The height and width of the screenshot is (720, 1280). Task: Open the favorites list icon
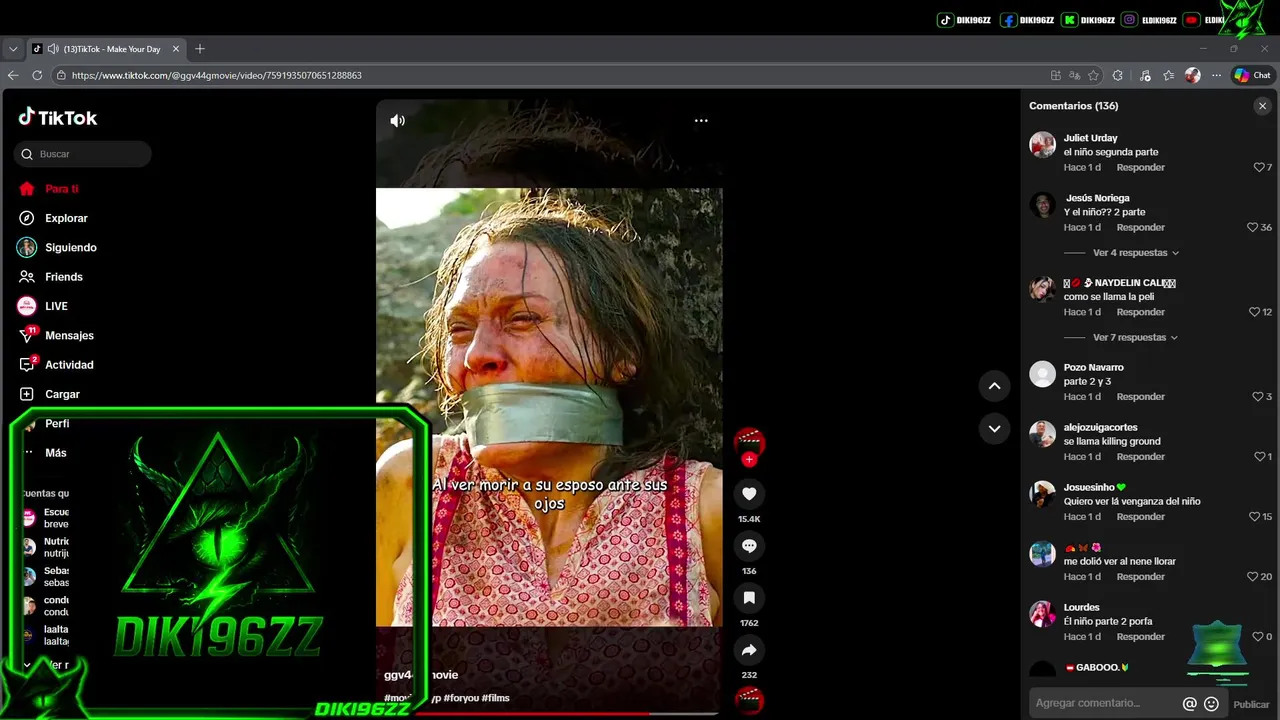tap(1169, 75)
